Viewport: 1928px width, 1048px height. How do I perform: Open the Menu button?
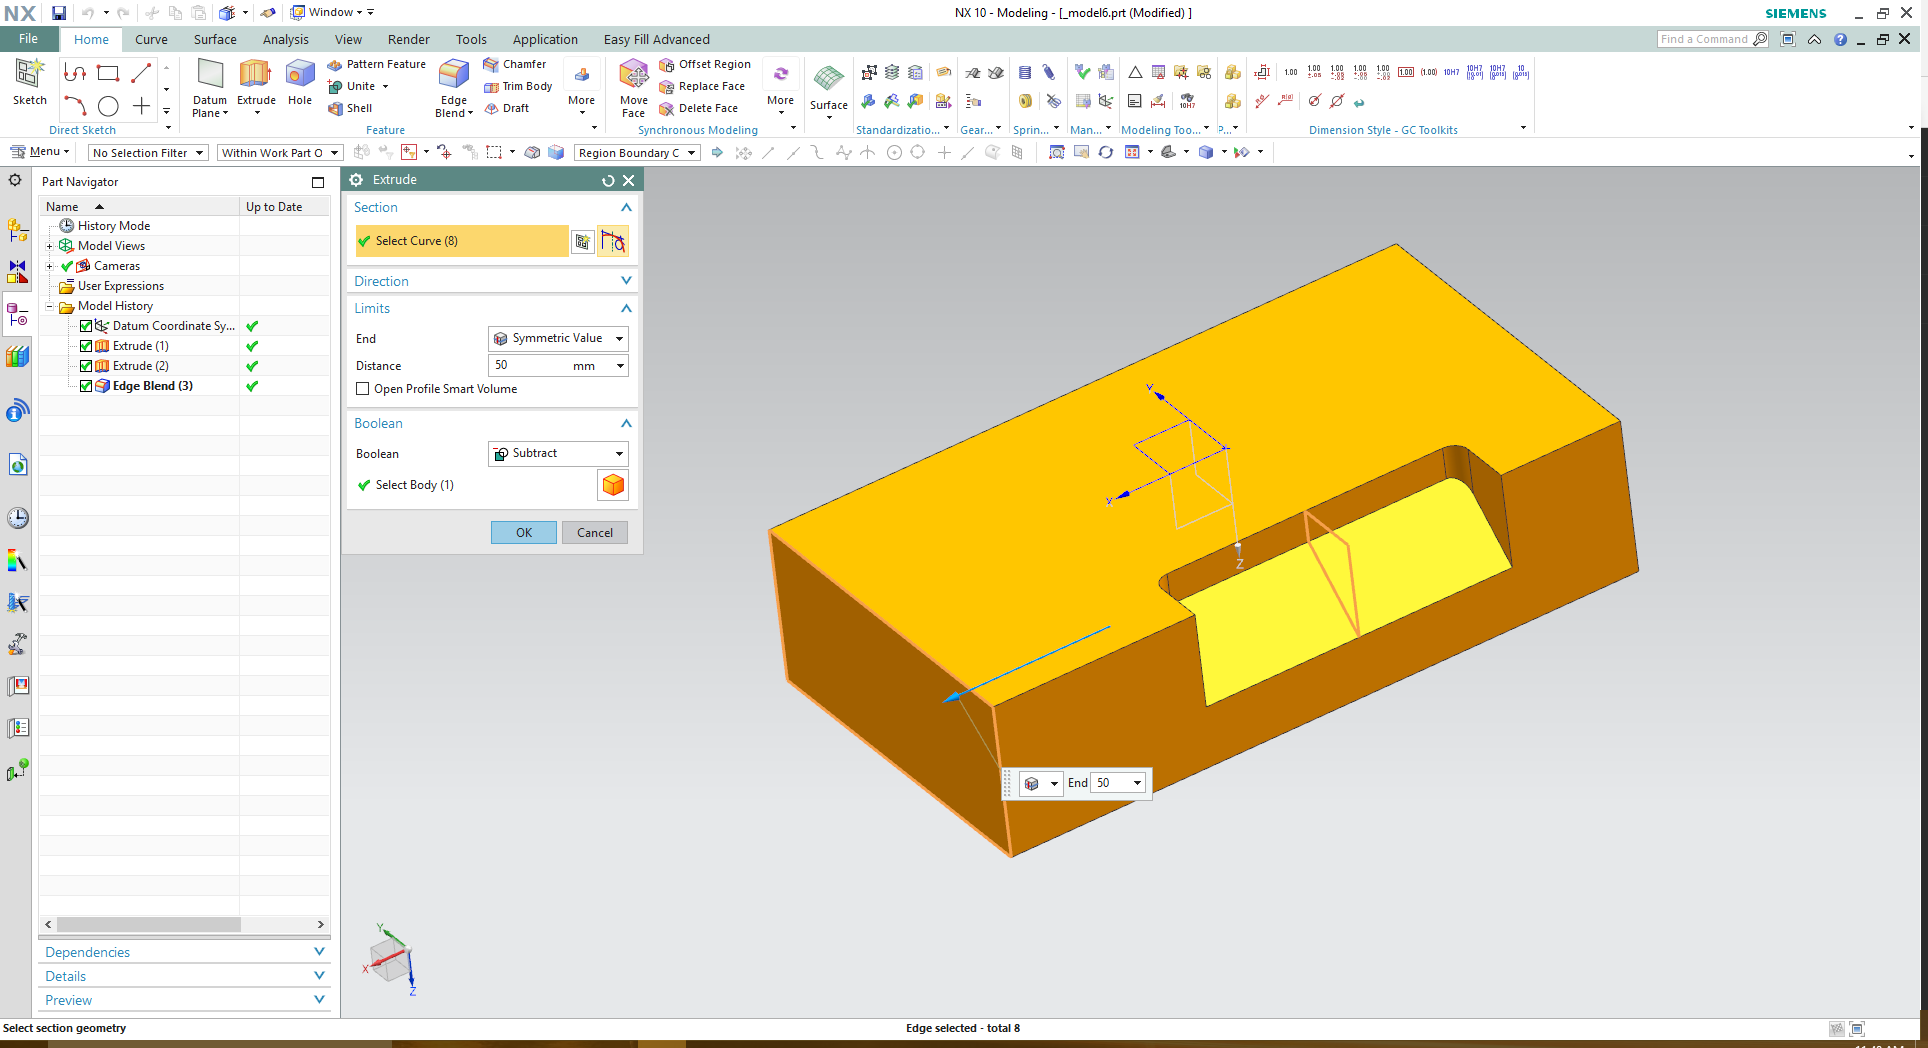pos(40,152)
